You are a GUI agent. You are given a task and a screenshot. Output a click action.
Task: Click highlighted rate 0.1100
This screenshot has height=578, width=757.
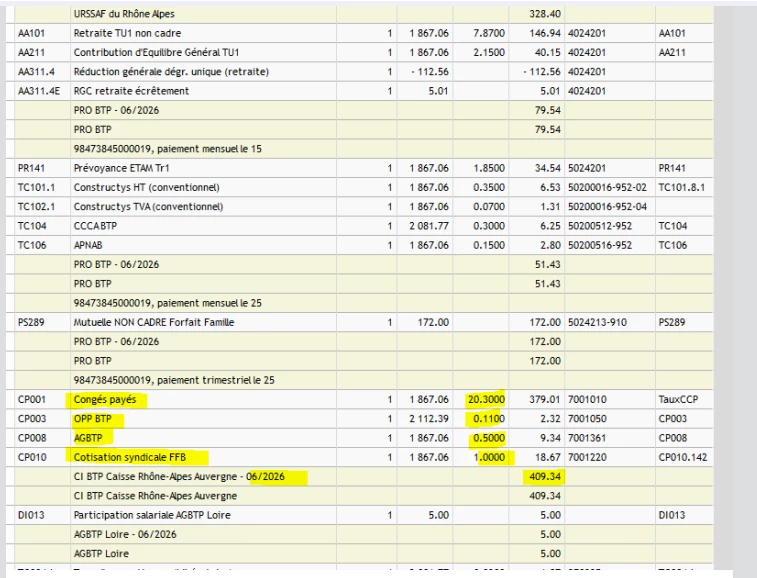click(489, 419)
